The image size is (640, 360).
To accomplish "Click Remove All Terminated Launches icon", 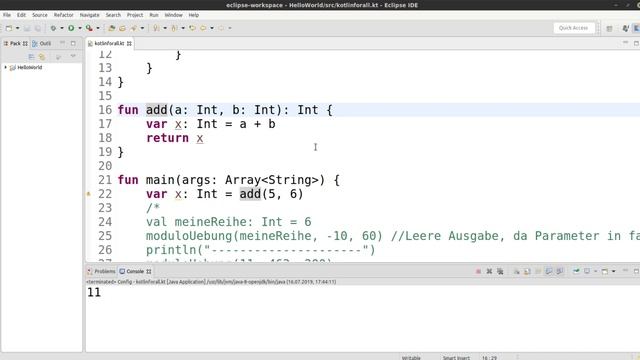I will click(x=500, y=271).
